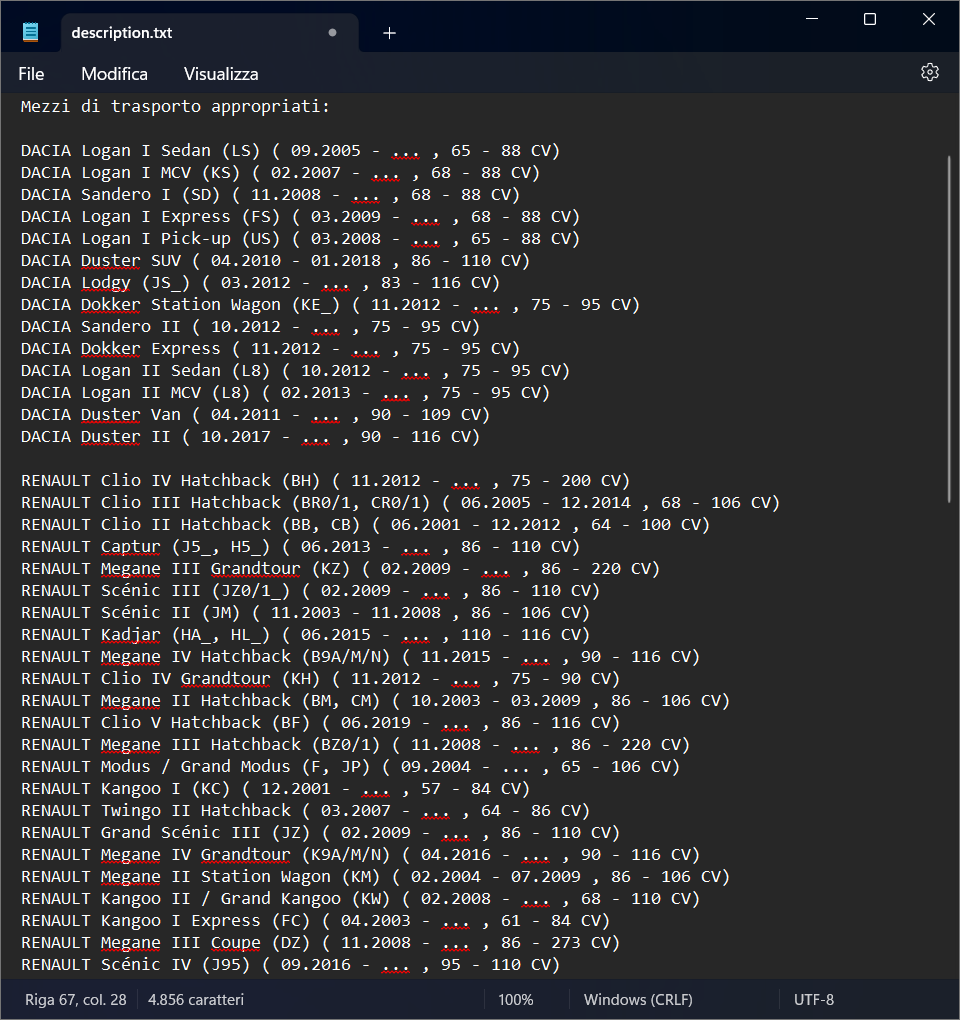The image size is (960, 1020).
Task: Click the line 'DACIA Duster II'
Action: pos(250,437)
